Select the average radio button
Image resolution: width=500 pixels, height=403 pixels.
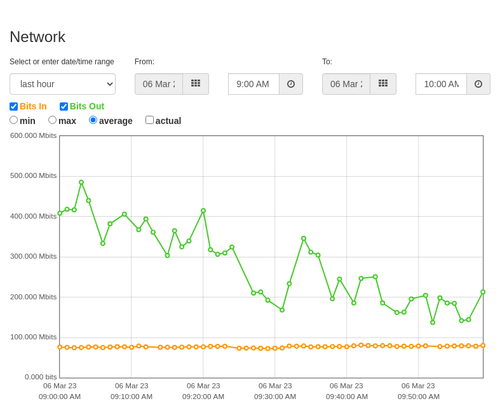[93, 120]
